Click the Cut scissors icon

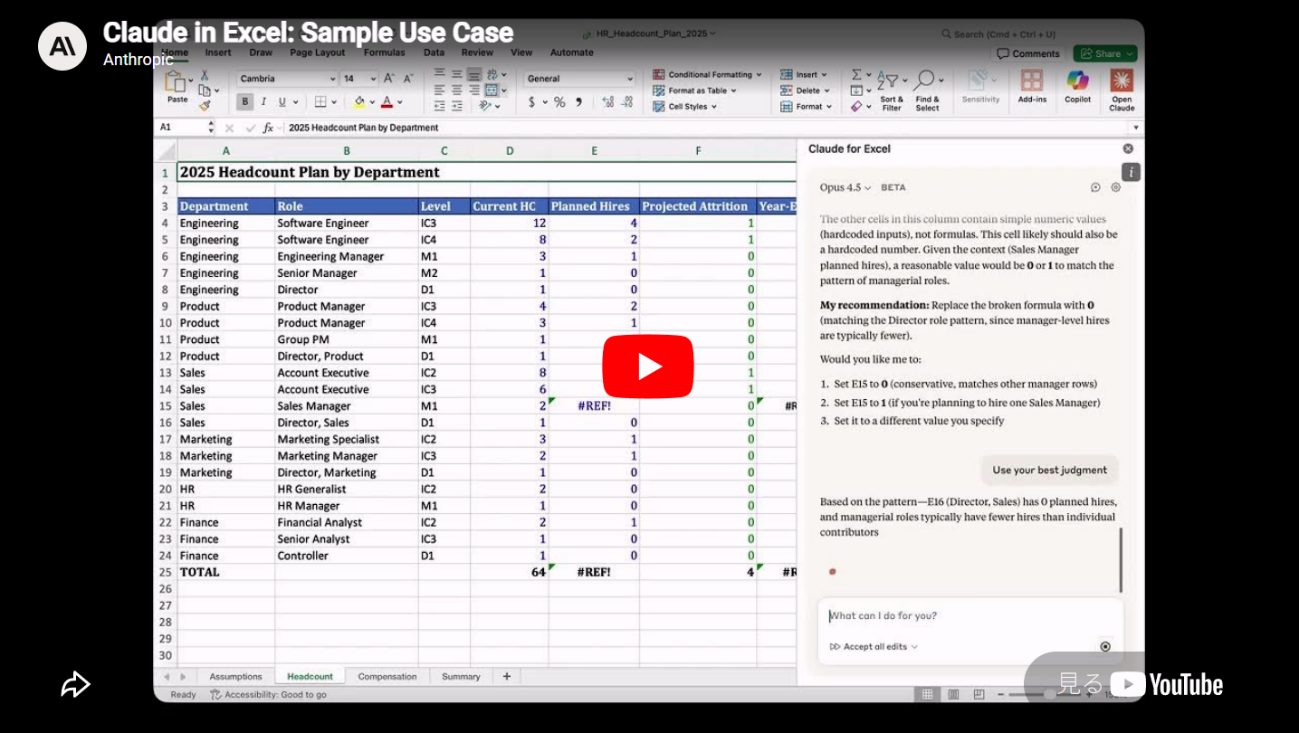pyautogui.click(x=204, y=75)
